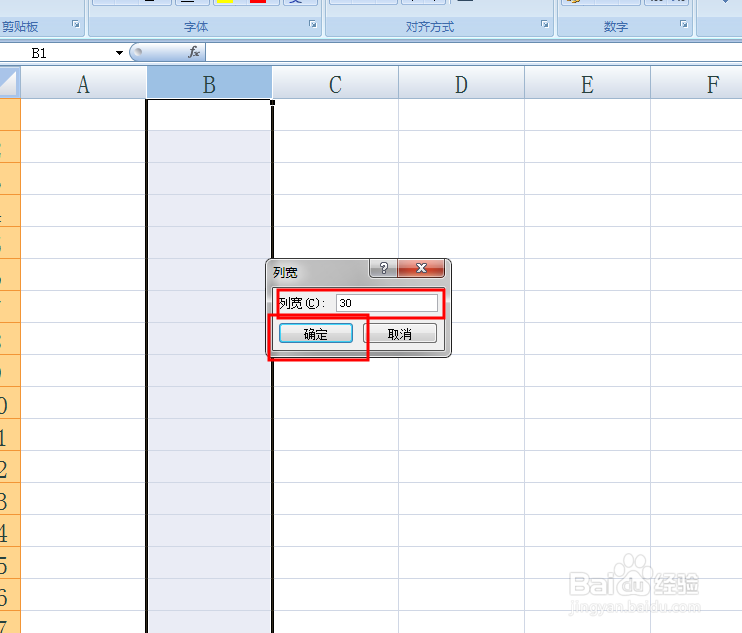Select column E header
The image size is (742, 633).
587,83
